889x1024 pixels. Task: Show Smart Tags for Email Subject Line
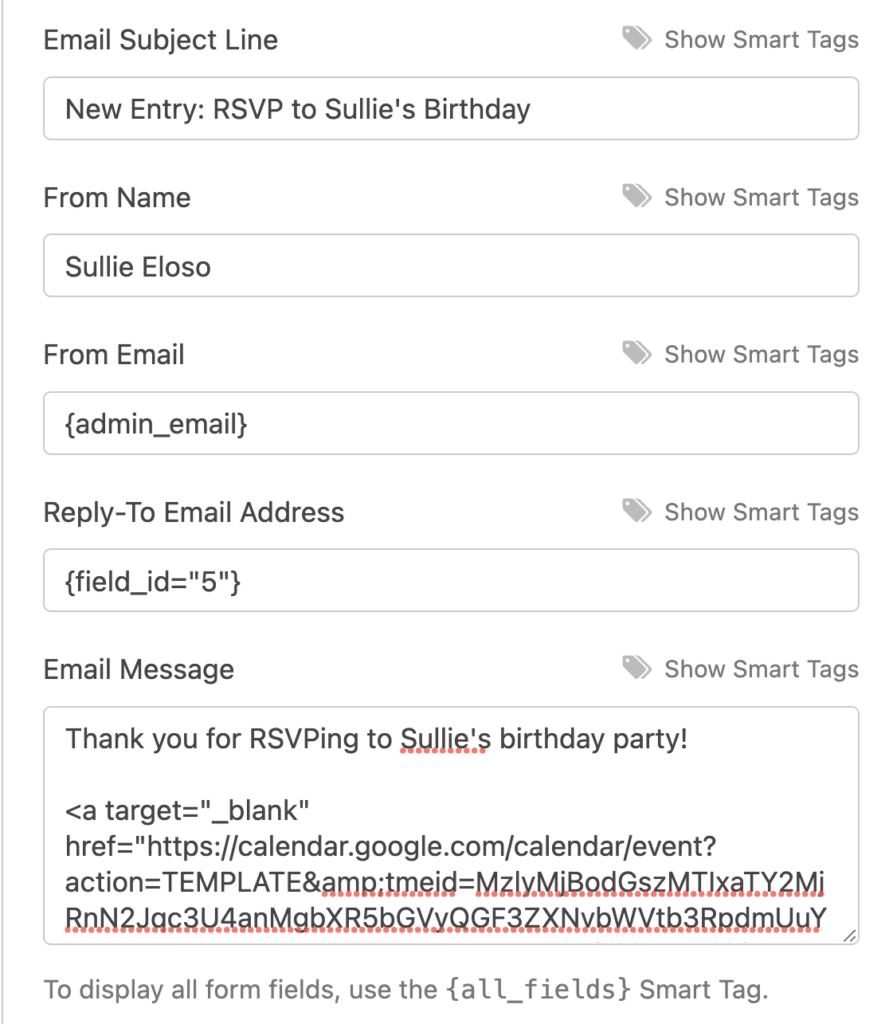click(761, 39)
